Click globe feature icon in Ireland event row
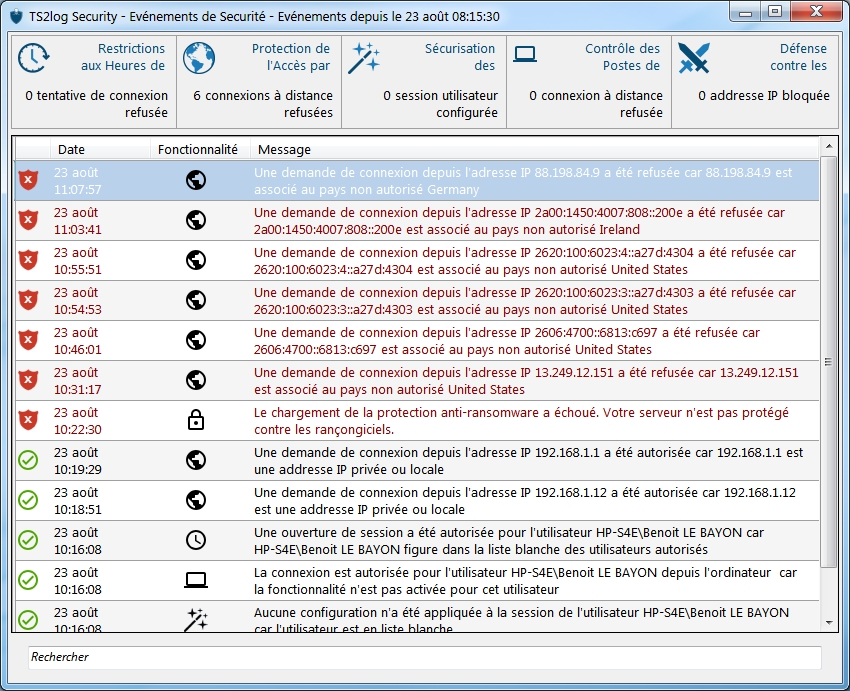850x691 pixels. [x=196, y=220]
